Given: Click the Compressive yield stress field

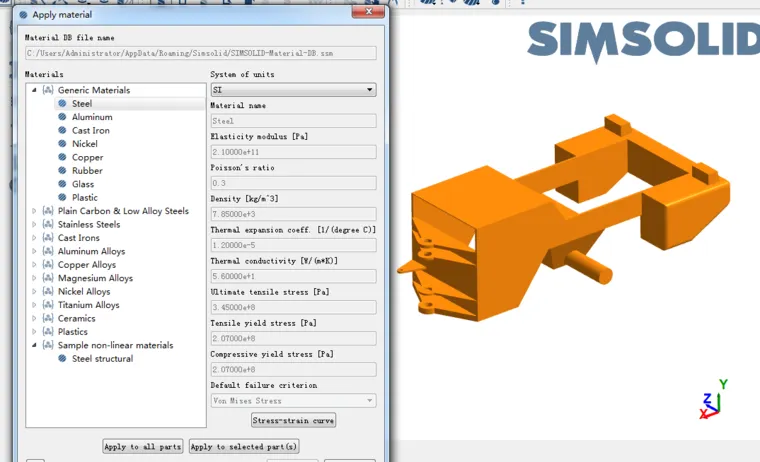Looking at the screenshot, I should point(293,369).
